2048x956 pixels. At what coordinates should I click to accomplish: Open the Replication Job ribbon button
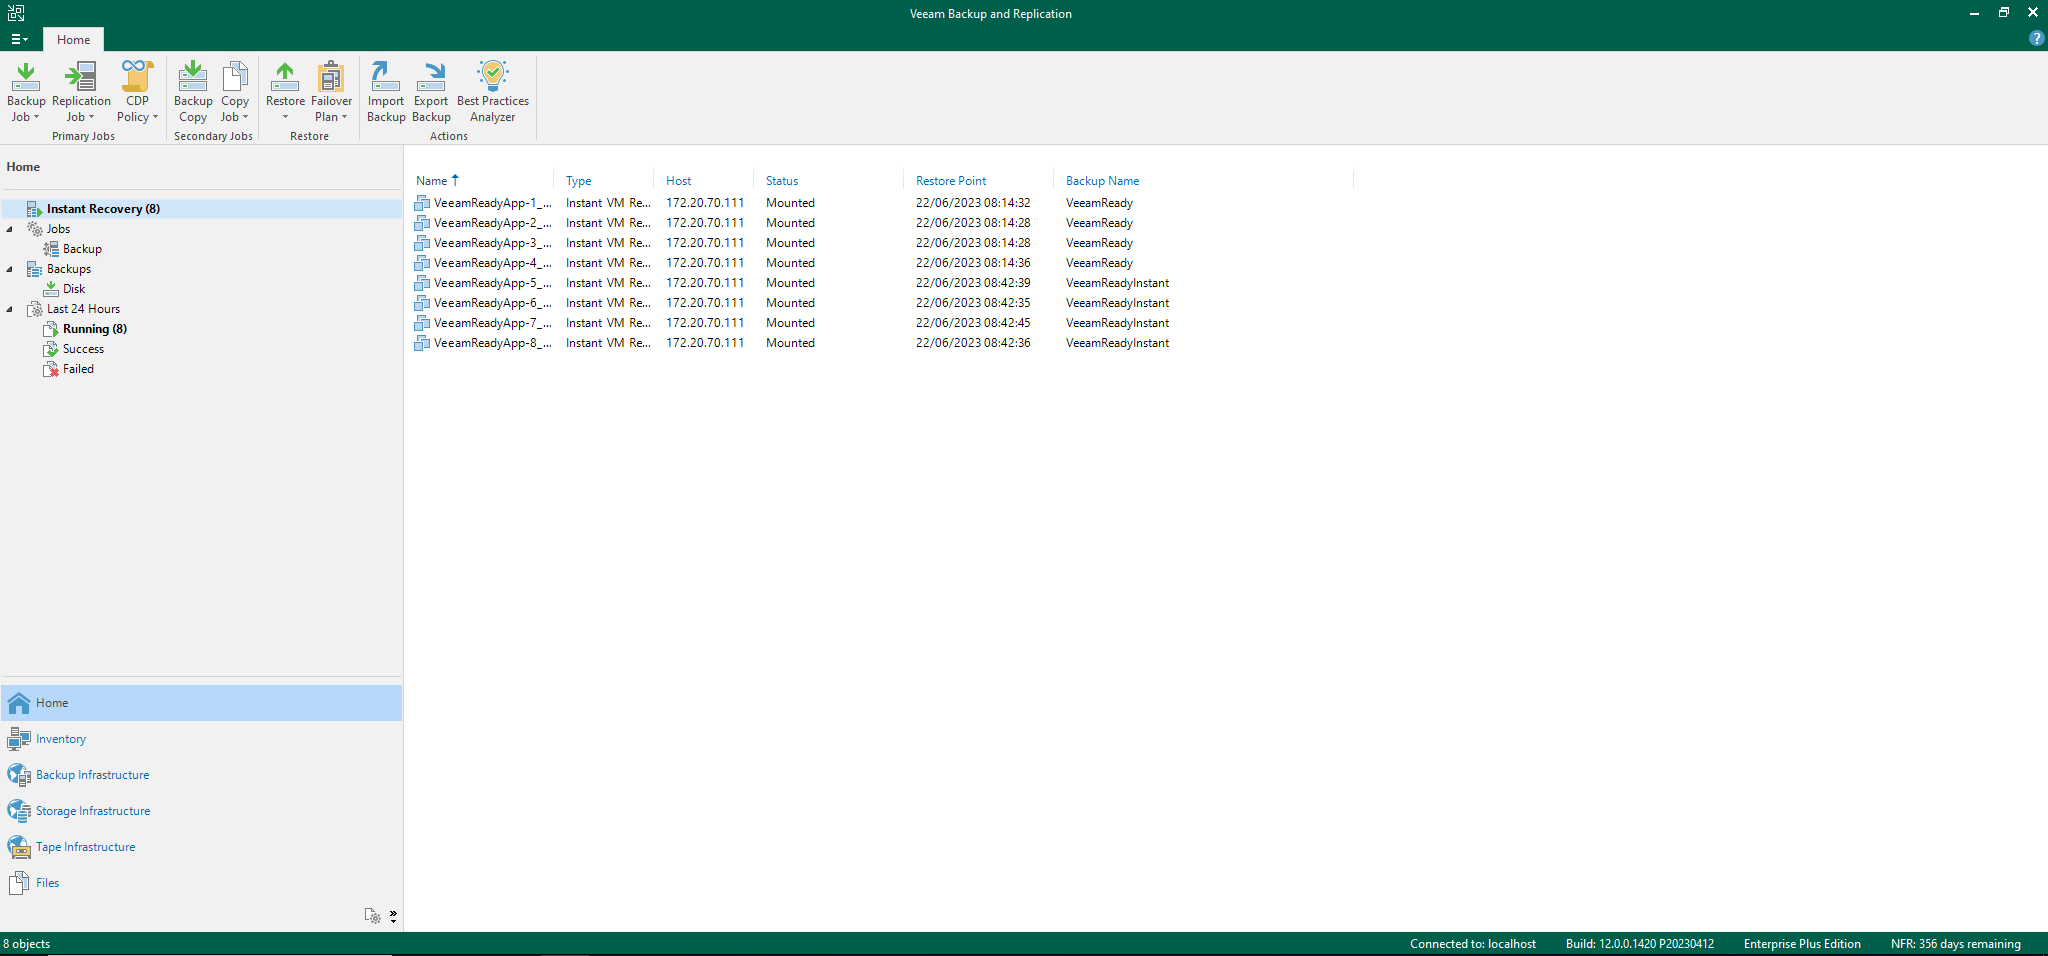click(81, 92)
